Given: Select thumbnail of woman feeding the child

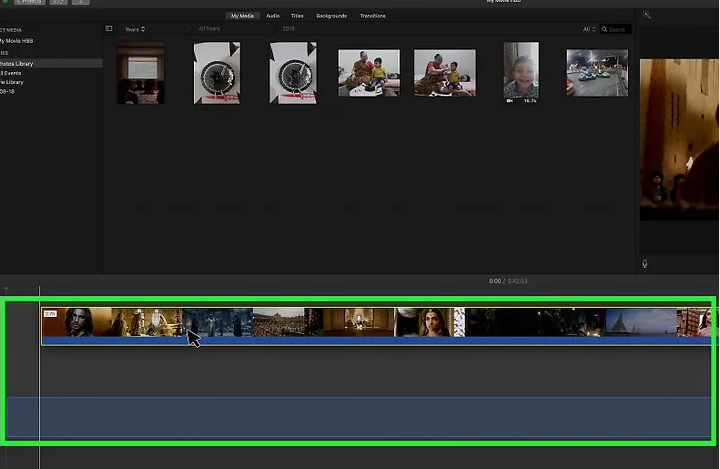Looking at the screenshot, I should [445, 73].
